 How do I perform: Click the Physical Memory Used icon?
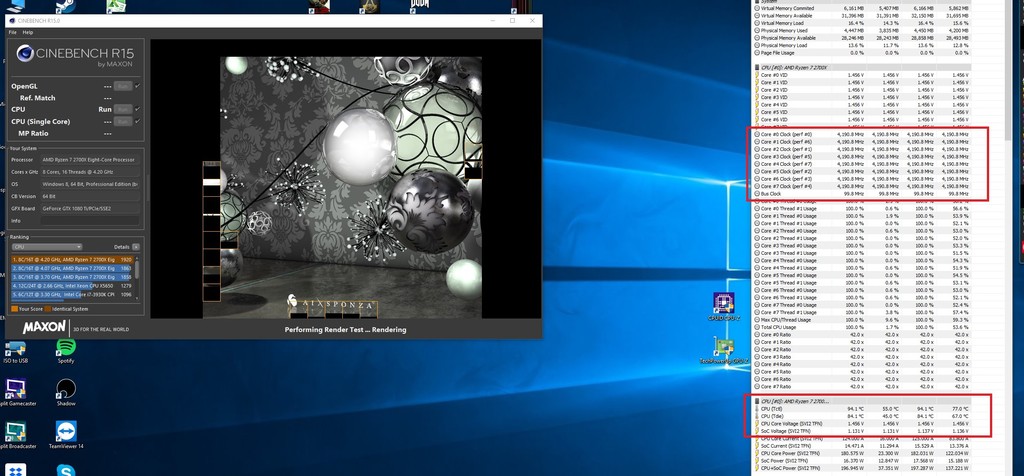[x=757, y=30]
